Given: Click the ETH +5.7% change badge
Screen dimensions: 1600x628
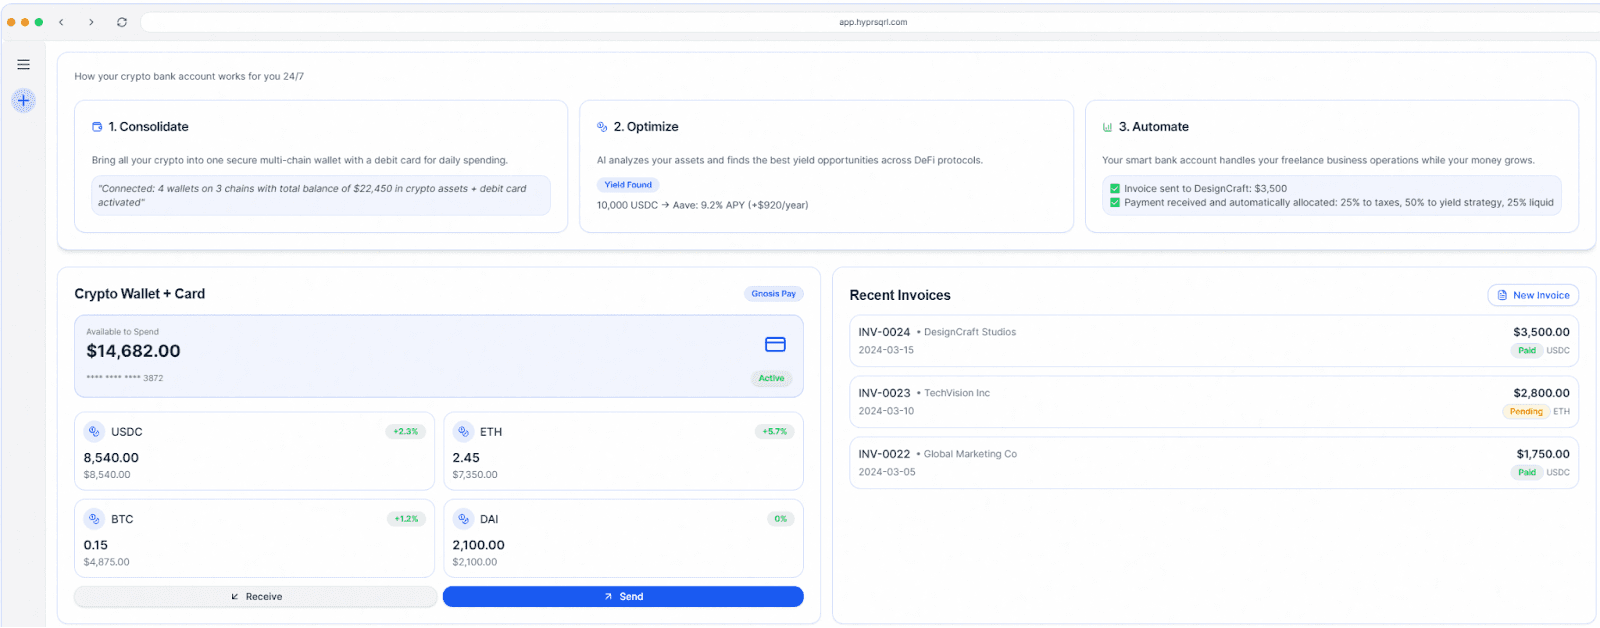Looking at the screenshot, I should [774, 432].
